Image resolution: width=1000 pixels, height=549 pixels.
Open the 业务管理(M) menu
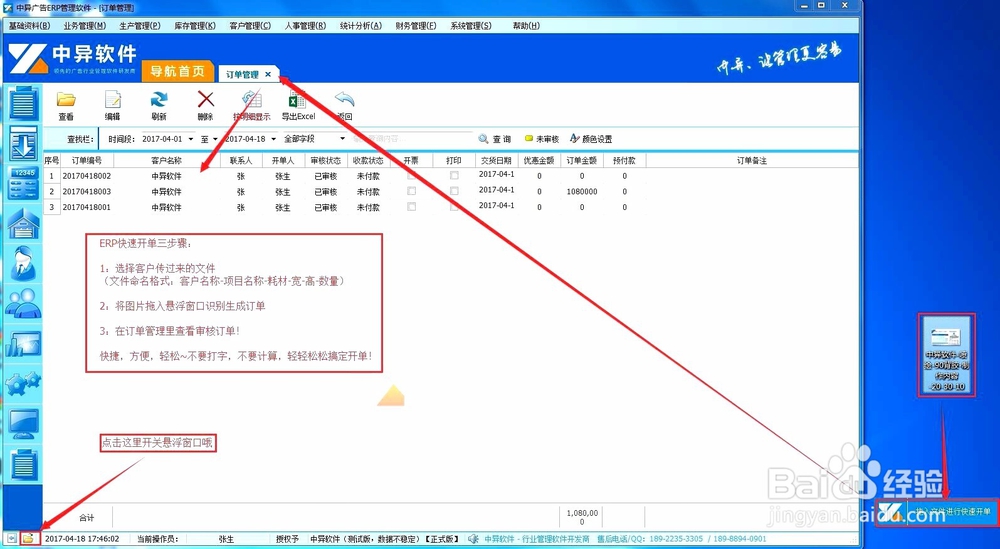(x=85, y=26)
